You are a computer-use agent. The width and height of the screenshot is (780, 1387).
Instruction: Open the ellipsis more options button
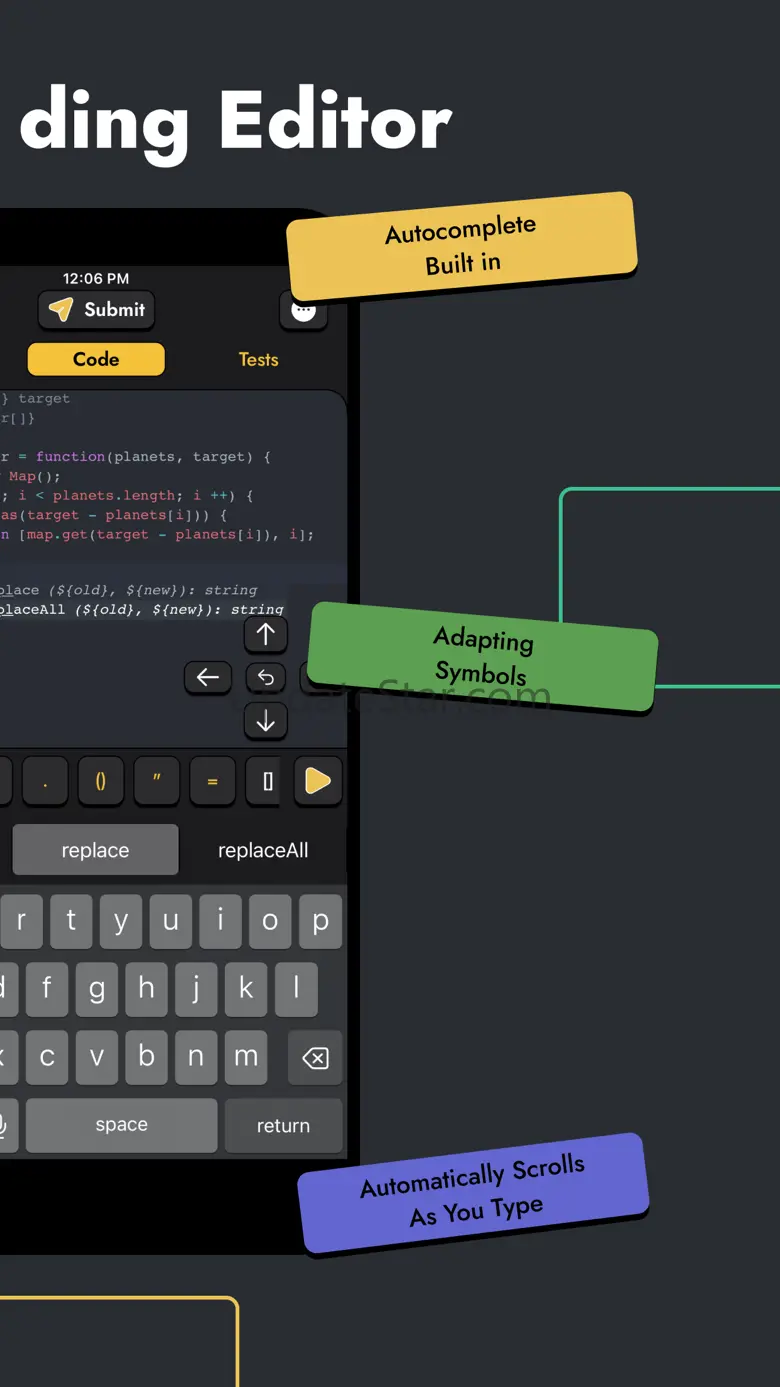point(303,310)
